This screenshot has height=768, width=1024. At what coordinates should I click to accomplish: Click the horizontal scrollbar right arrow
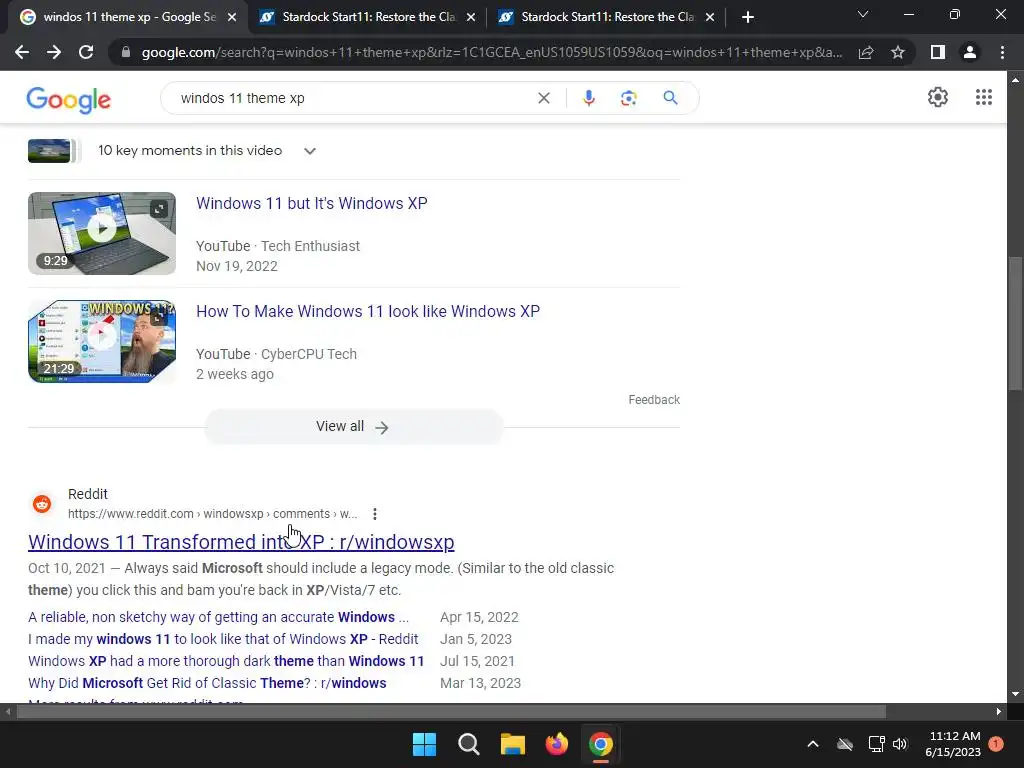999,712
